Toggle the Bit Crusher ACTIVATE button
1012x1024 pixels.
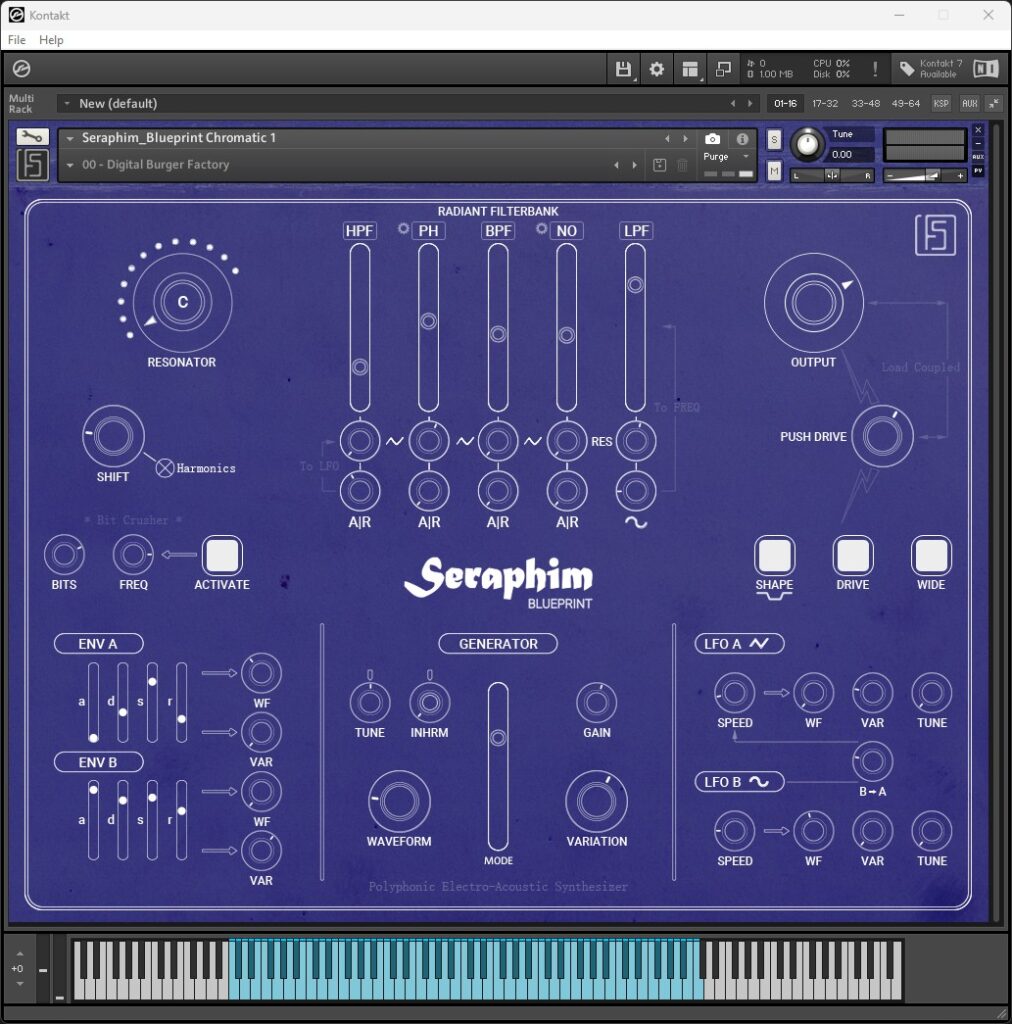click(x=222, y=555)
